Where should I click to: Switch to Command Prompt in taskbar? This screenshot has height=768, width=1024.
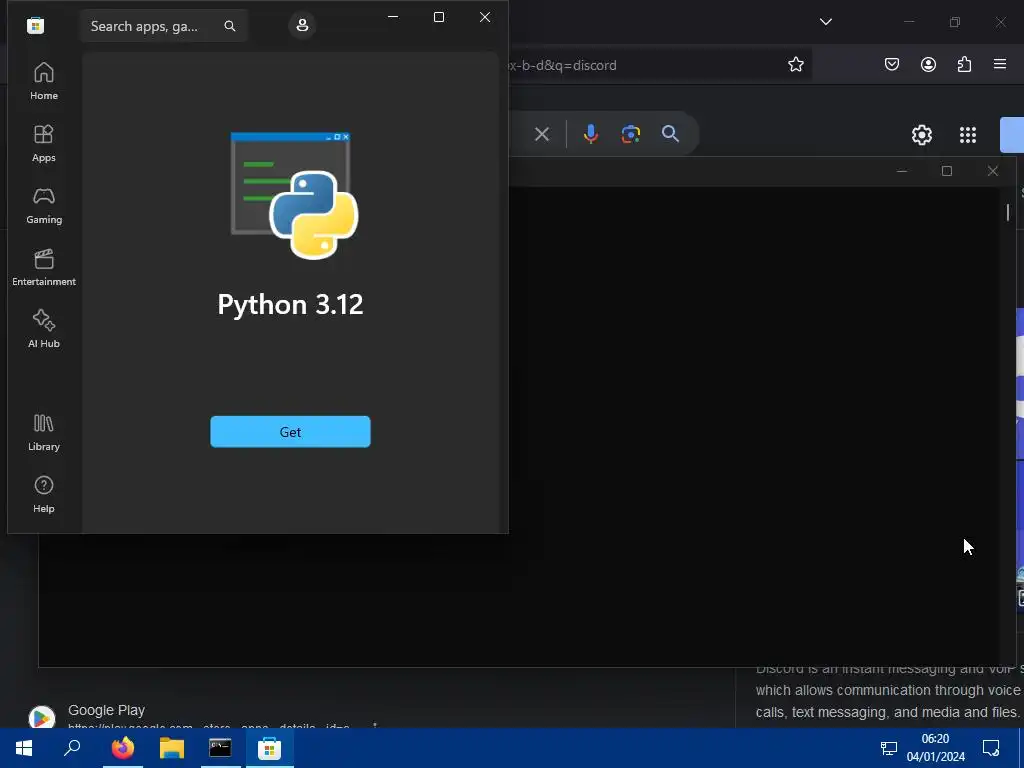tap(220, 748)
